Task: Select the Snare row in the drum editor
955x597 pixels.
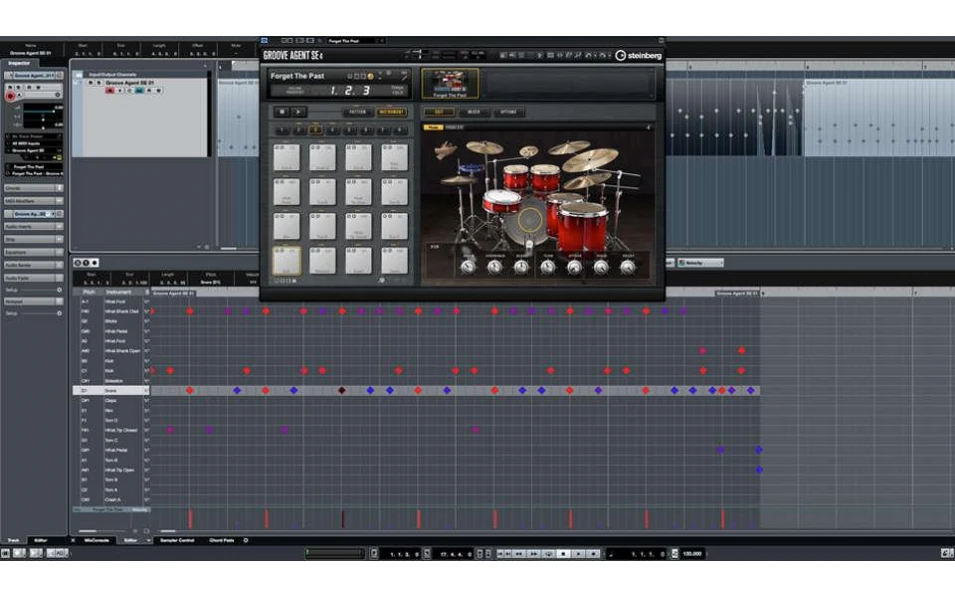Action: coord(111,390)
